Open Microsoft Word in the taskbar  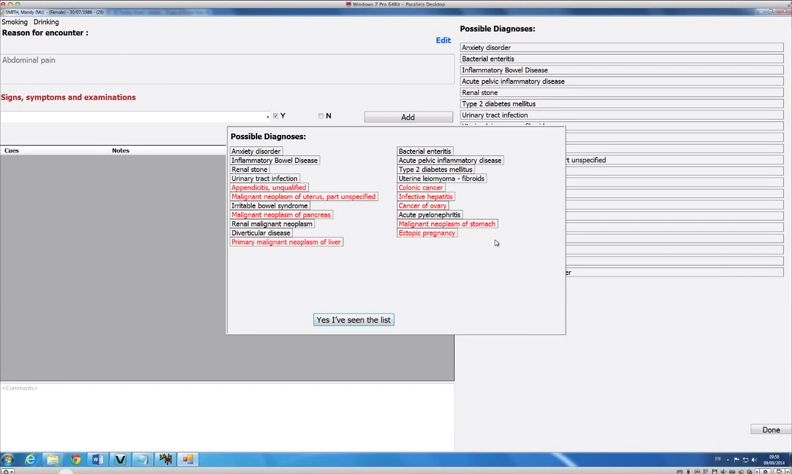point(97,459)
